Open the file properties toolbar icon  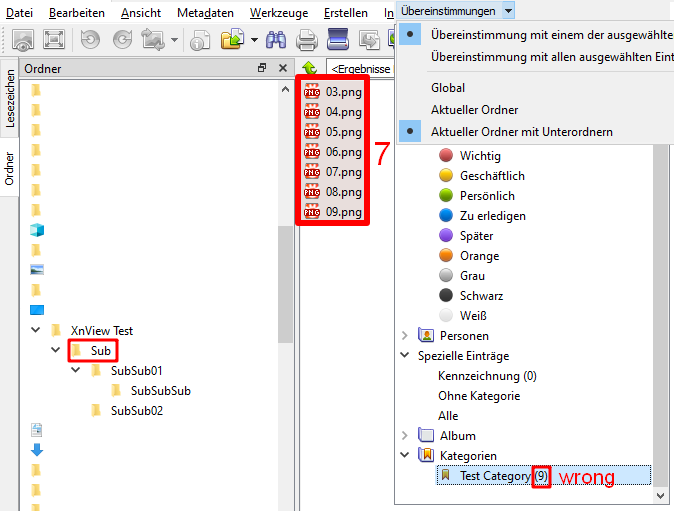[200, 40]
